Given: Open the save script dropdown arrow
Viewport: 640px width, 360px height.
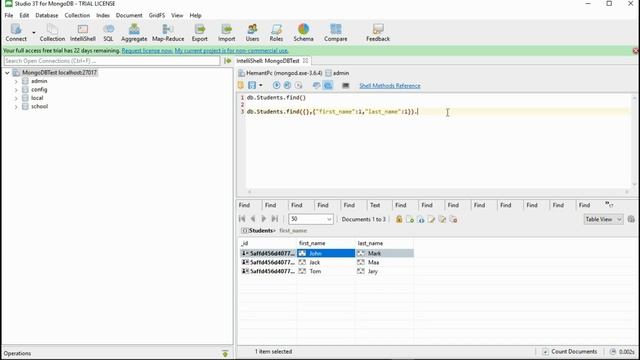Looking at the screenshot, I should (x=261, y=85).
